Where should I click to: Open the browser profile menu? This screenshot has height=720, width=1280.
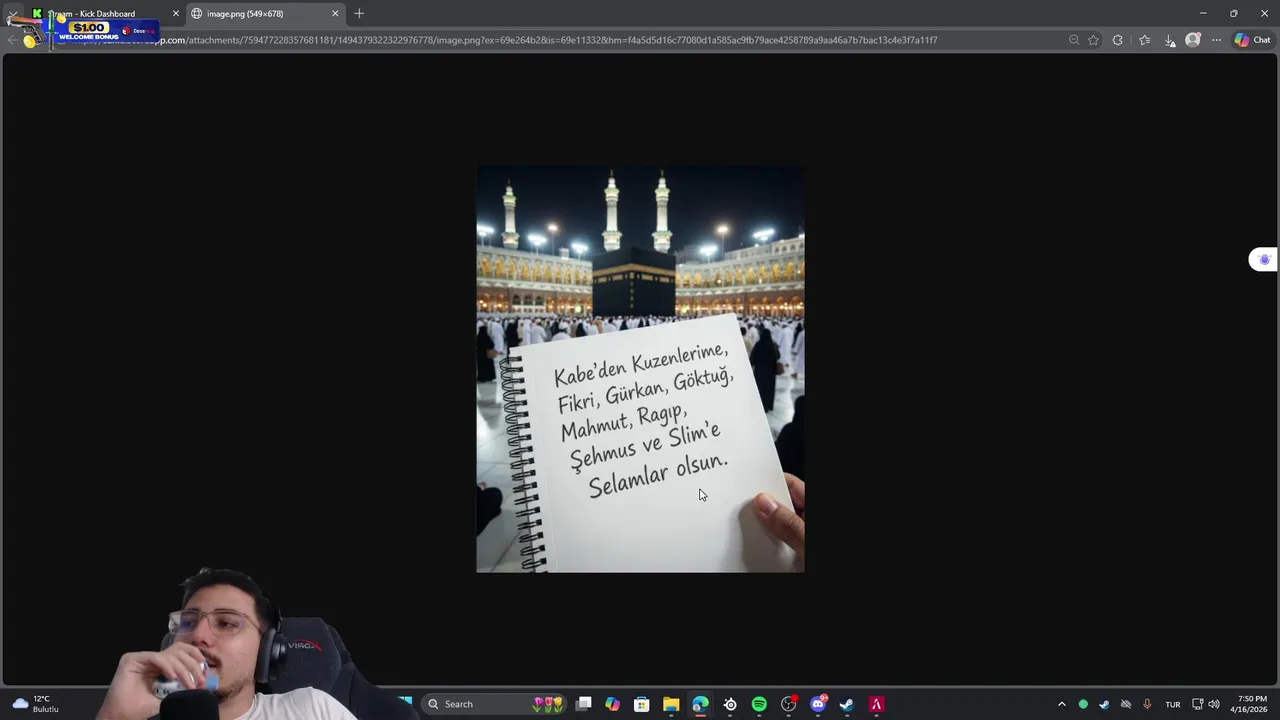1193,40
